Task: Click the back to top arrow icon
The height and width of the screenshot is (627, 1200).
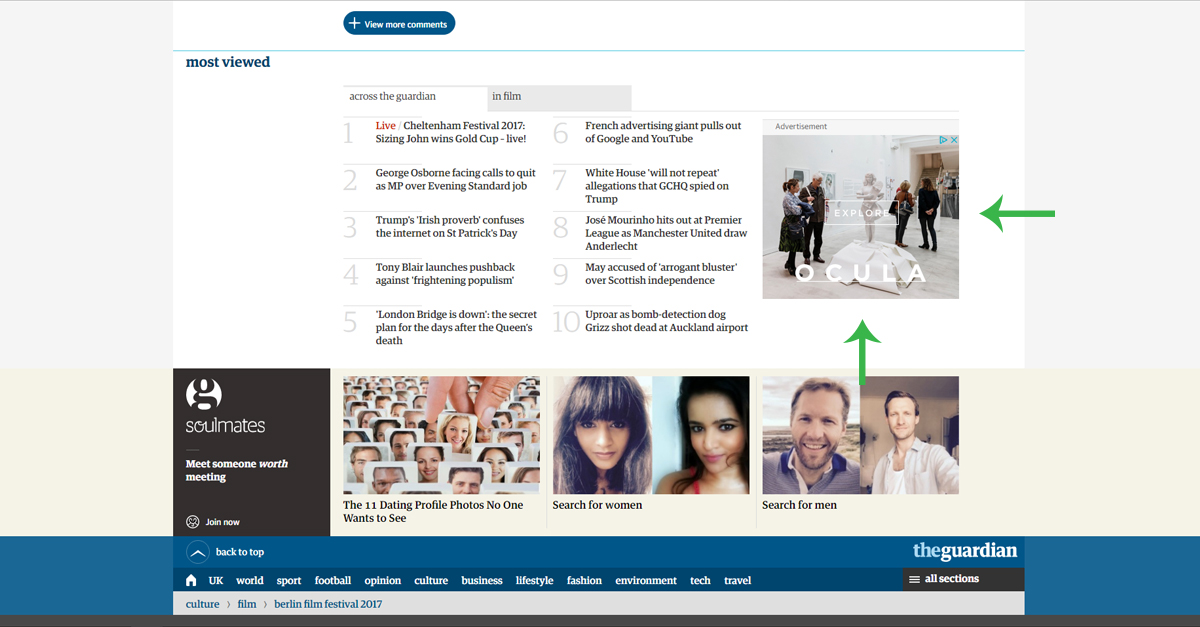Action: click(198, 552)
